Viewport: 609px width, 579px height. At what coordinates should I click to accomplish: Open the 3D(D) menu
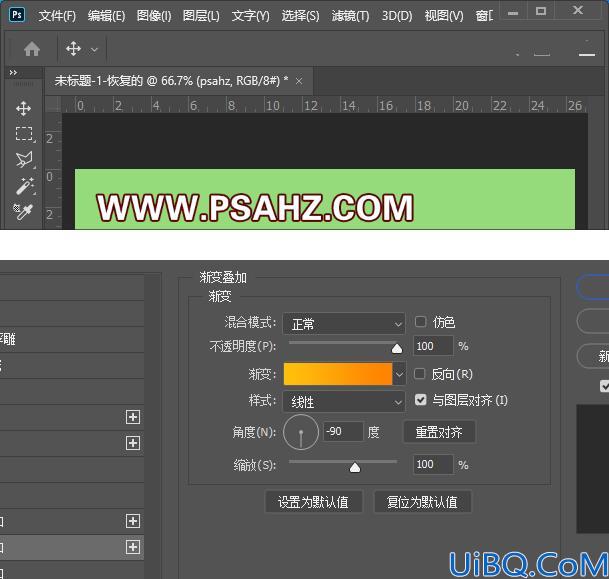point(397,16)
